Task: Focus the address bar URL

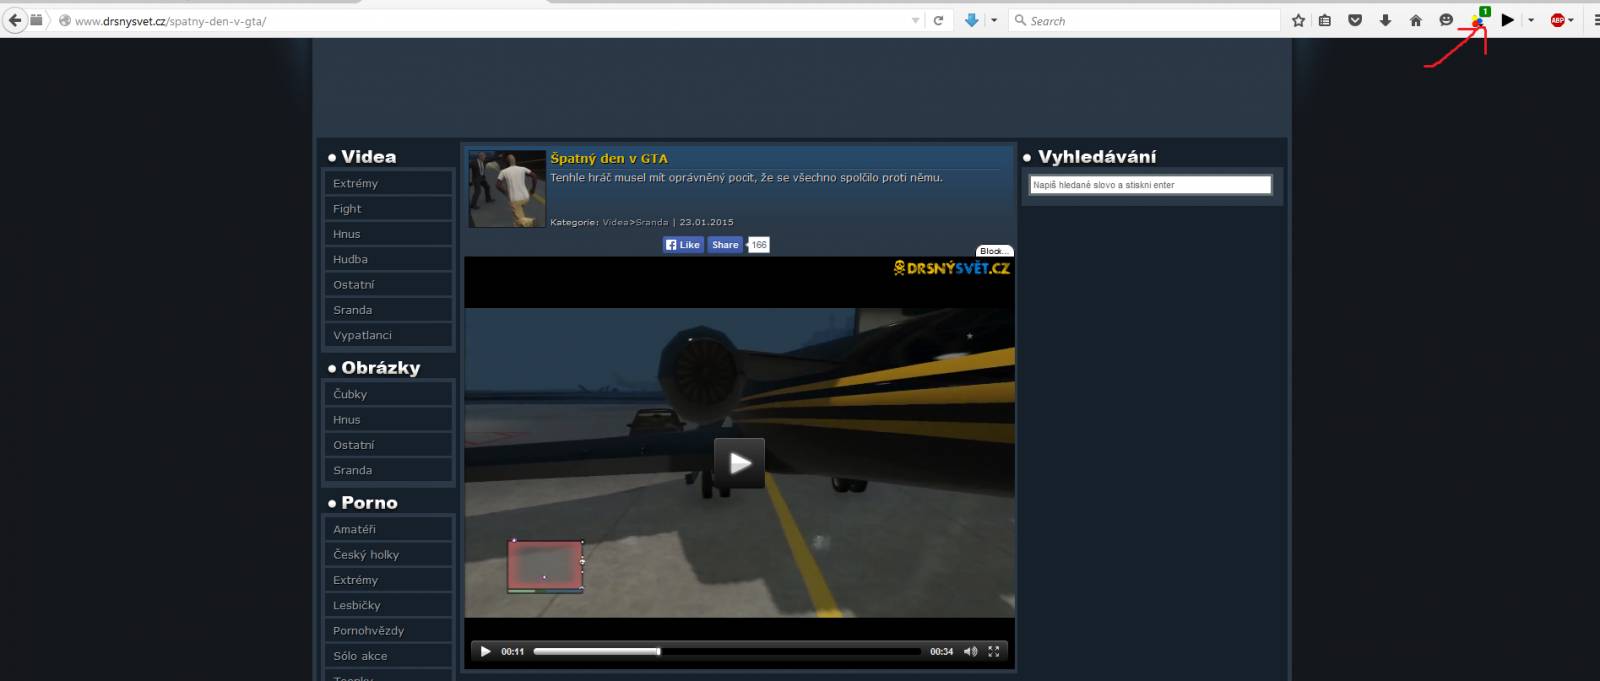Action: [490, 21]
